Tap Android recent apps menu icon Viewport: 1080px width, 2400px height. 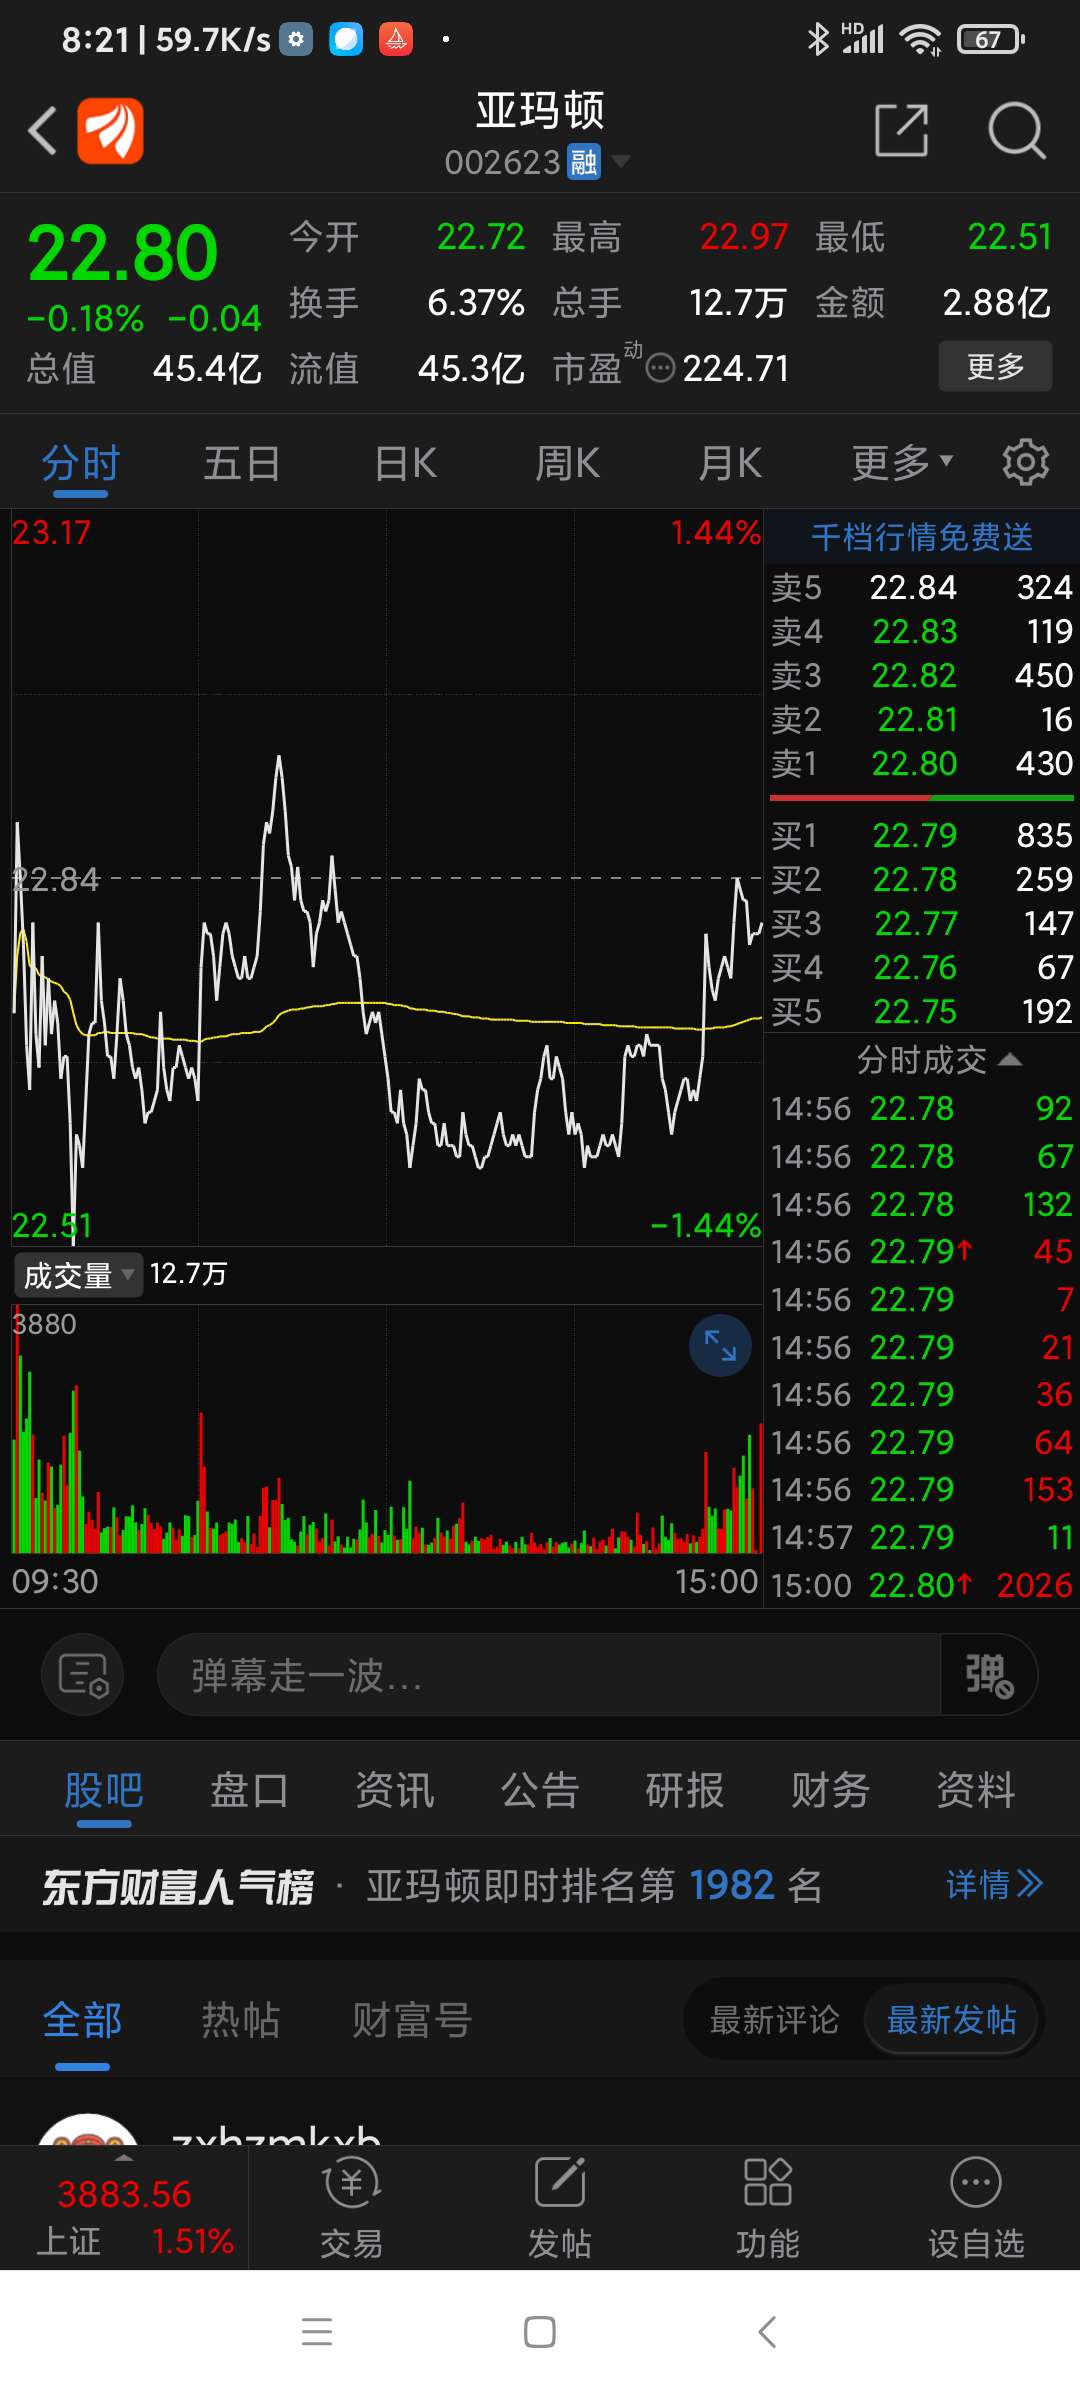tap(317, 2332)
